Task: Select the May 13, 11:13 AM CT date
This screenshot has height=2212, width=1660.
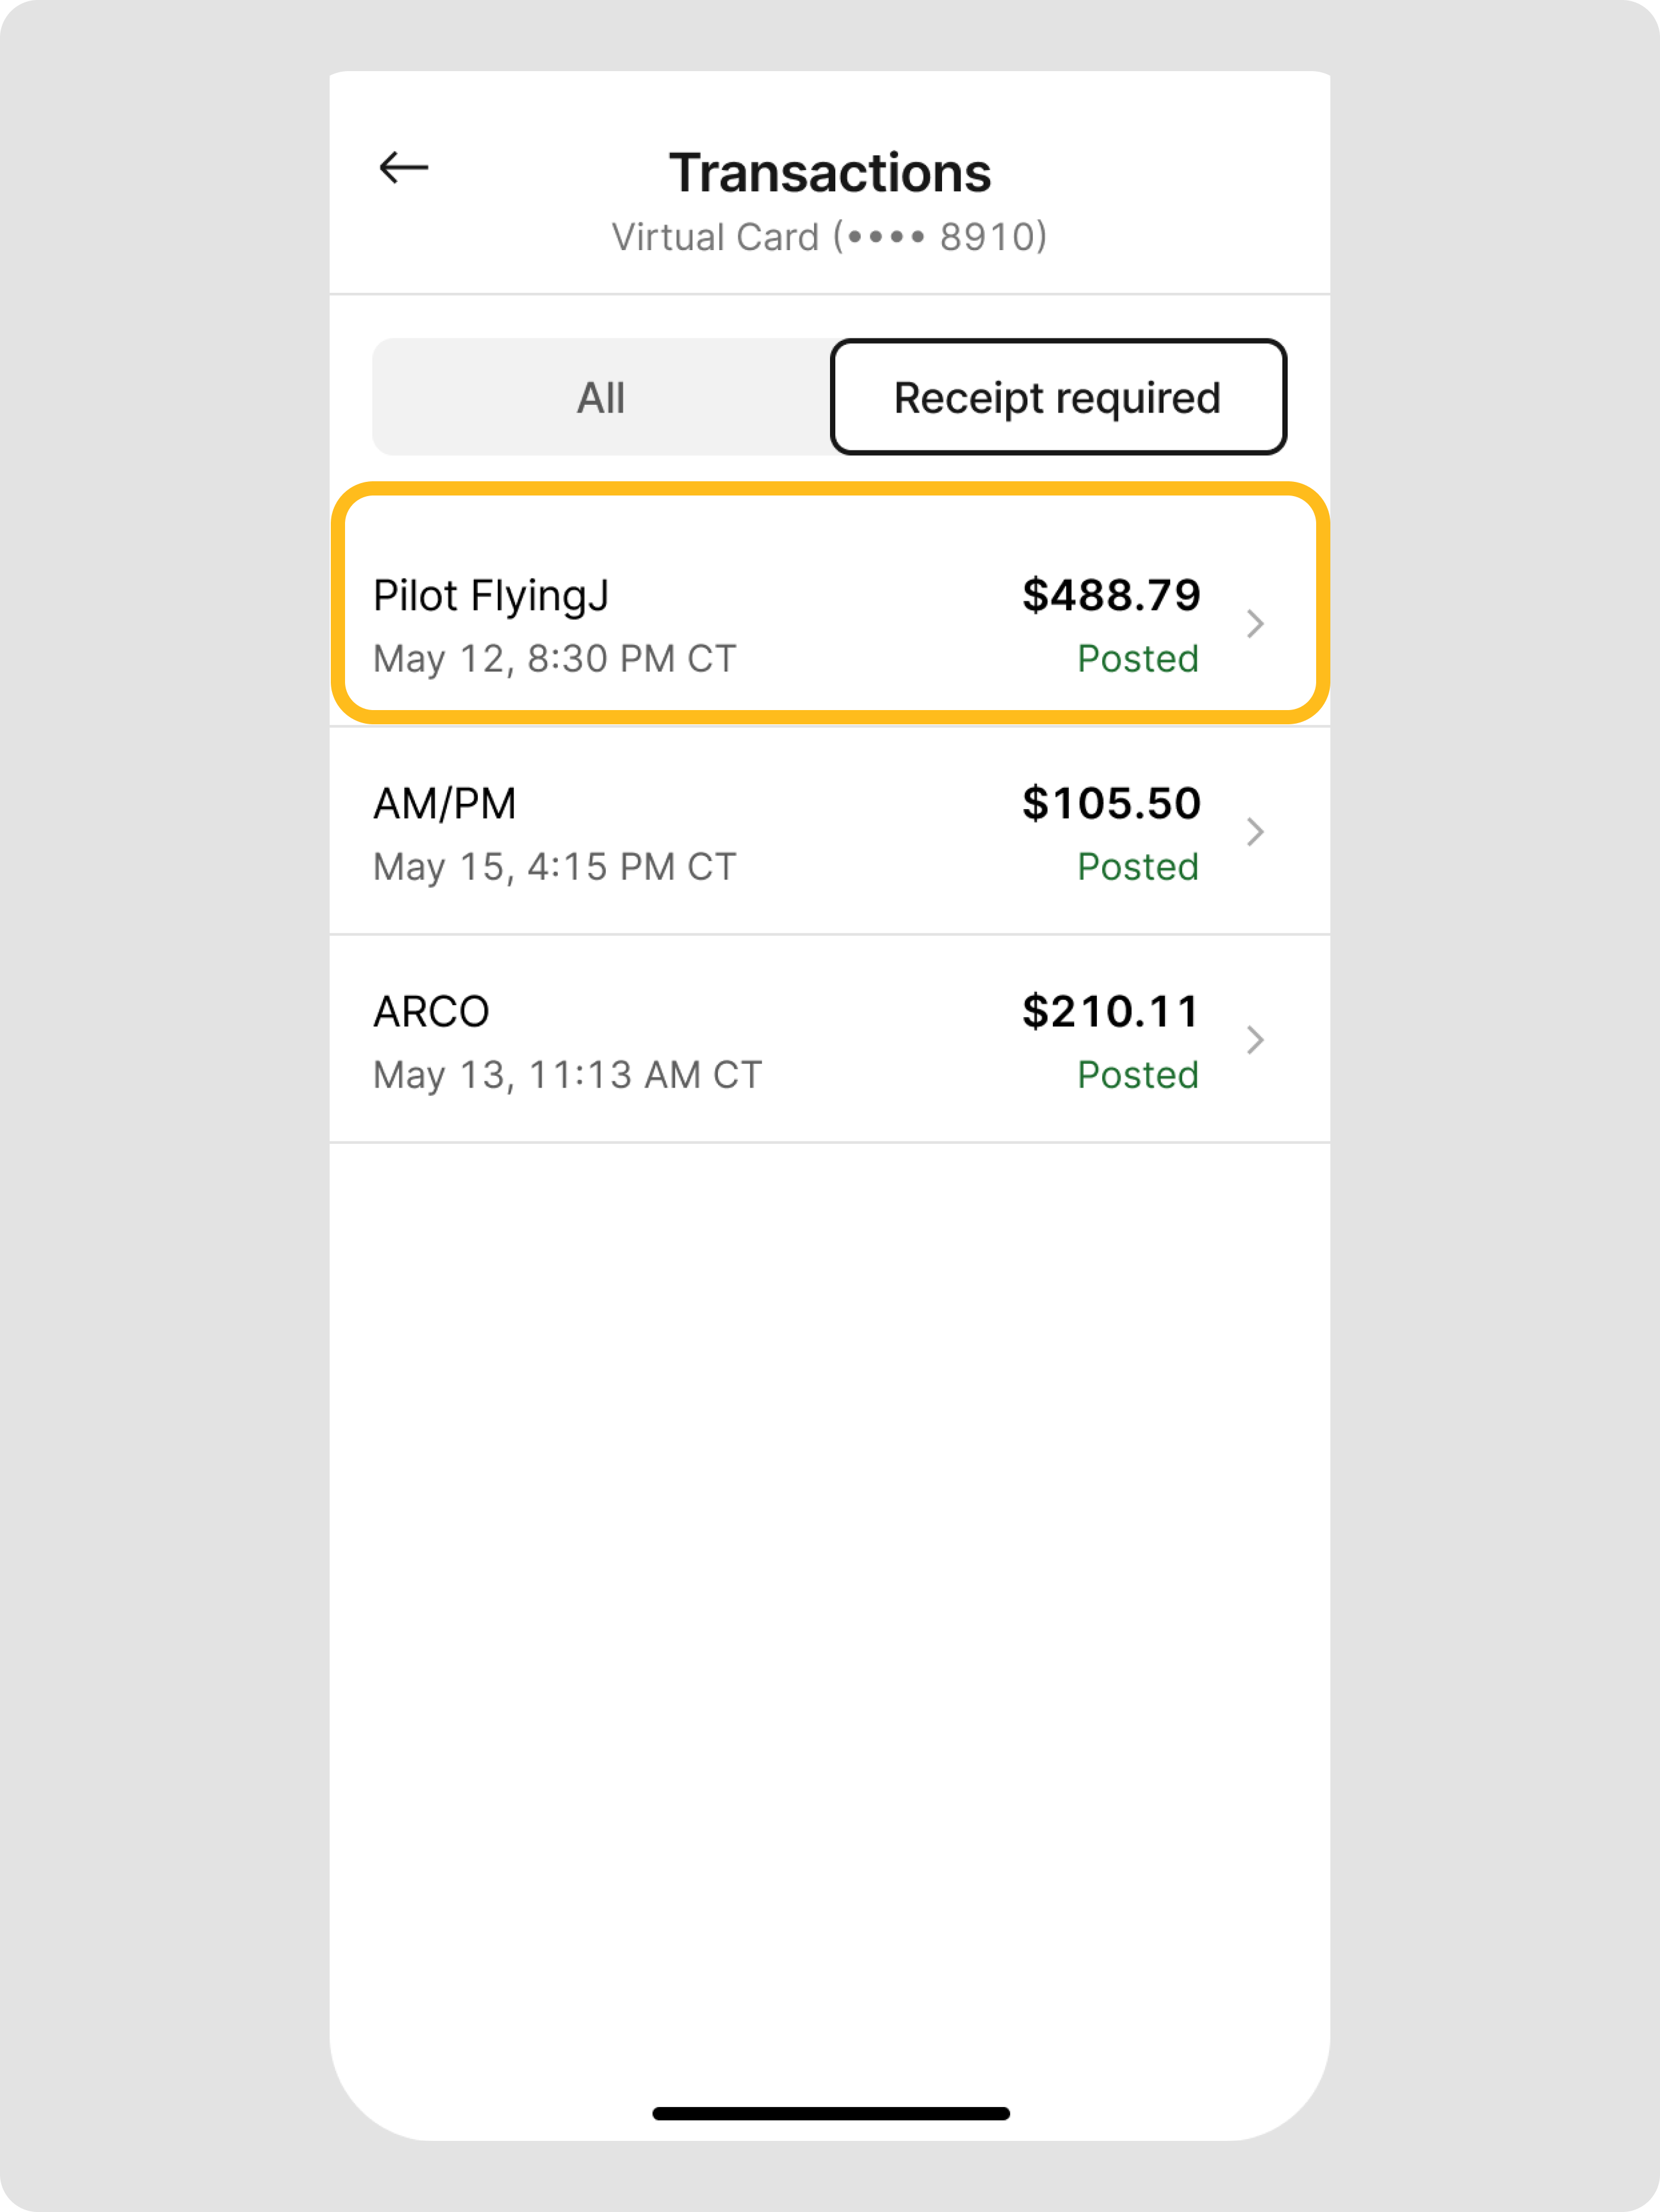Action: 568,1075
